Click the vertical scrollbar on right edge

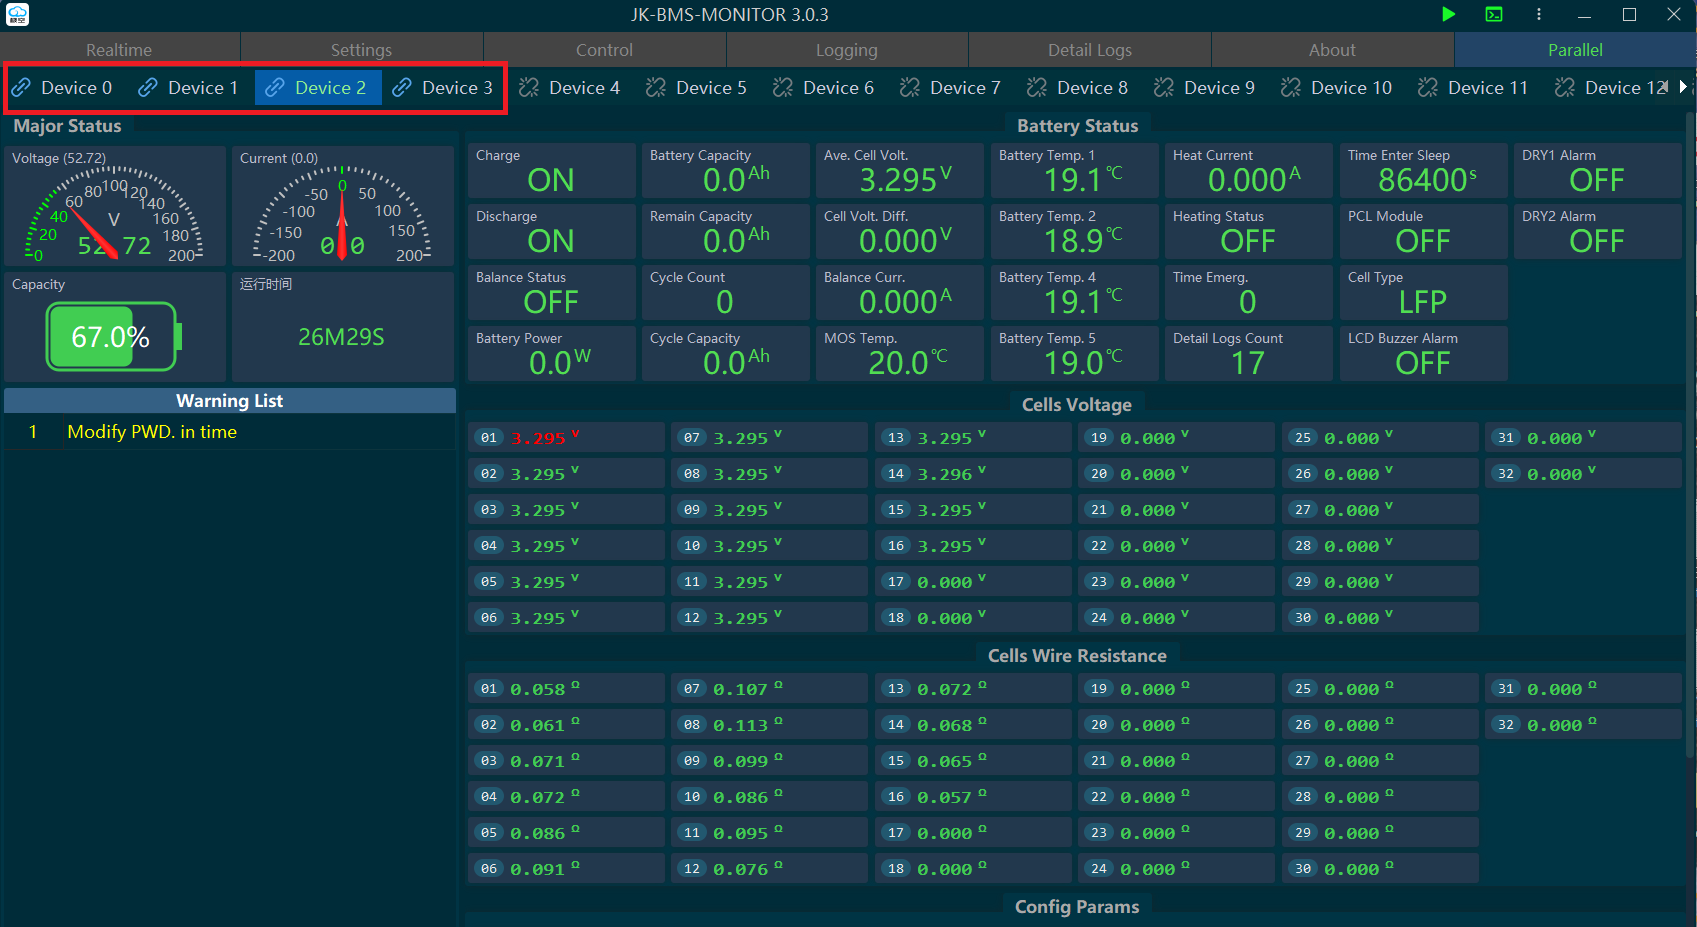point(1689,400)
